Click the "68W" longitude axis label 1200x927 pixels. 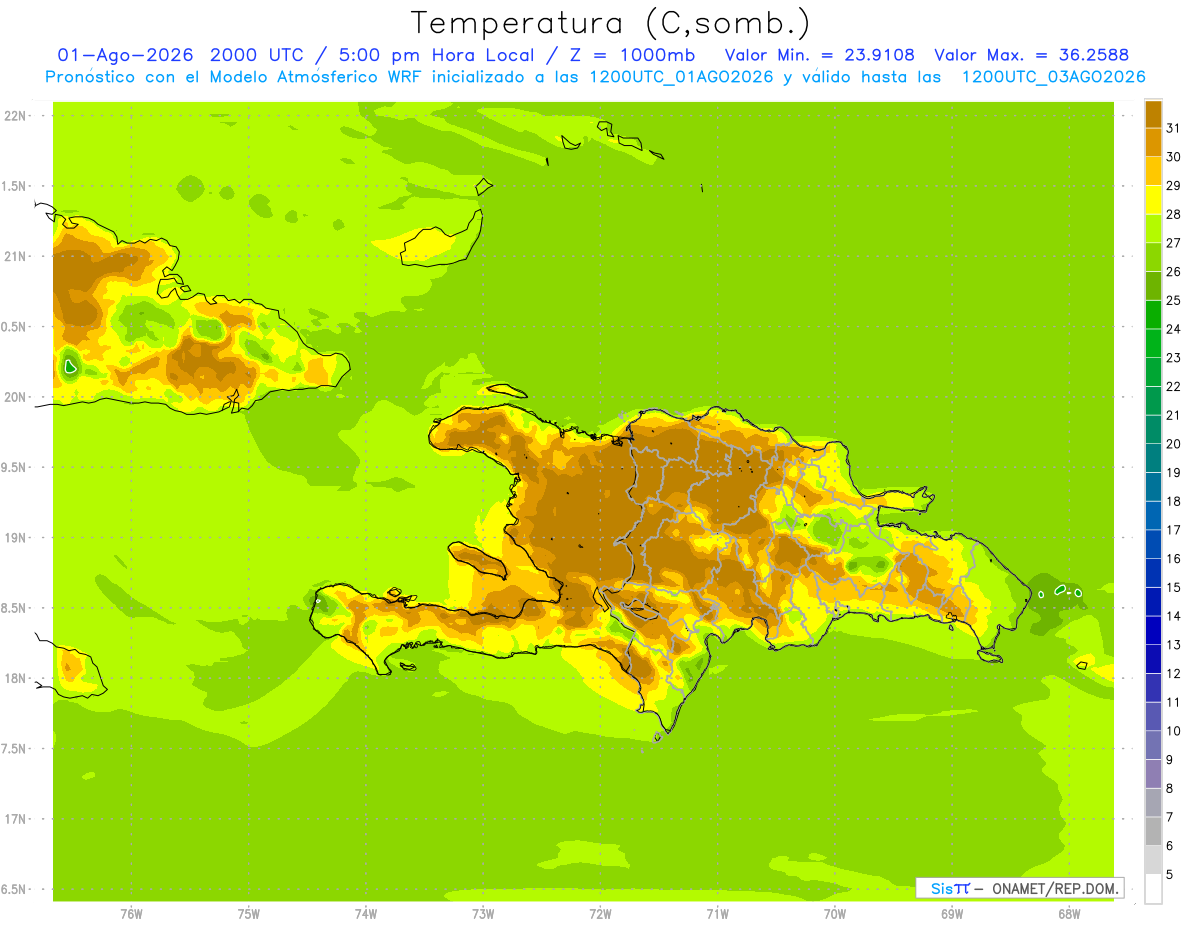(x=1069, y=913)
